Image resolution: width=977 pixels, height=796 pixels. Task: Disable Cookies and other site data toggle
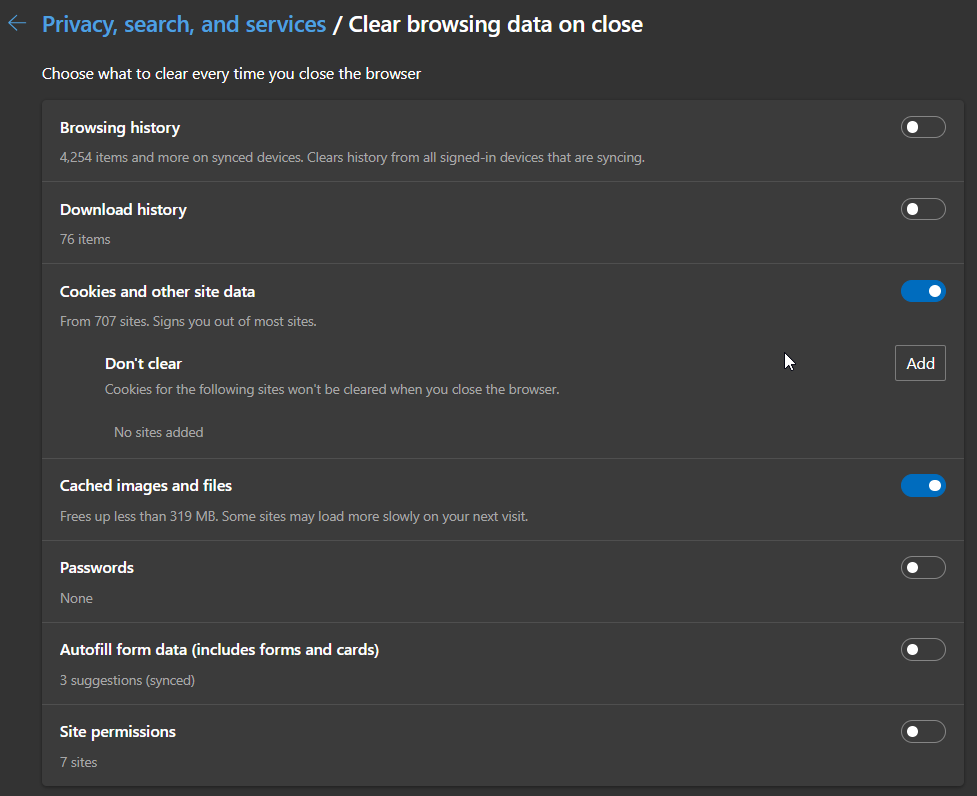[923, 291]
